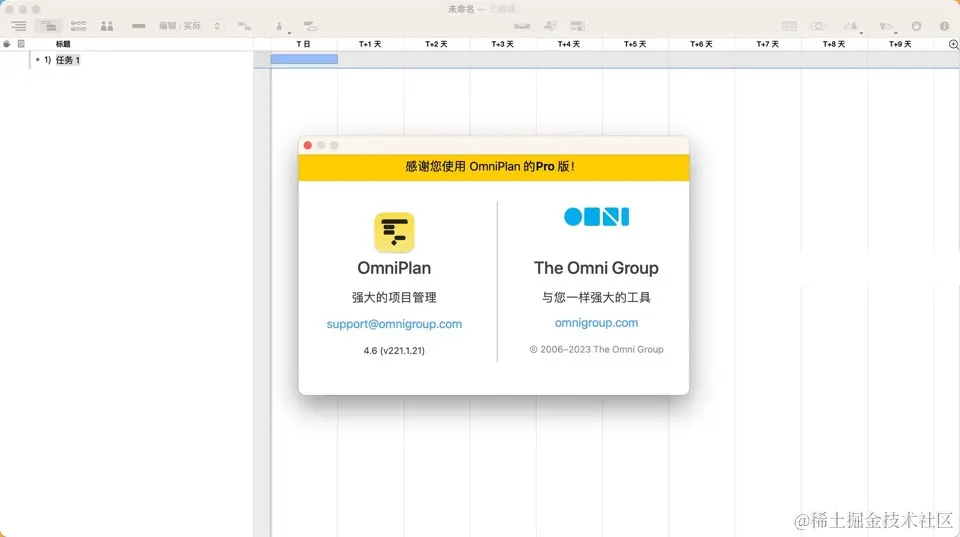Click the zoom magnifier in timeline header
The height and width of the screenshot is (537, 960).
(x=953, y=44)
